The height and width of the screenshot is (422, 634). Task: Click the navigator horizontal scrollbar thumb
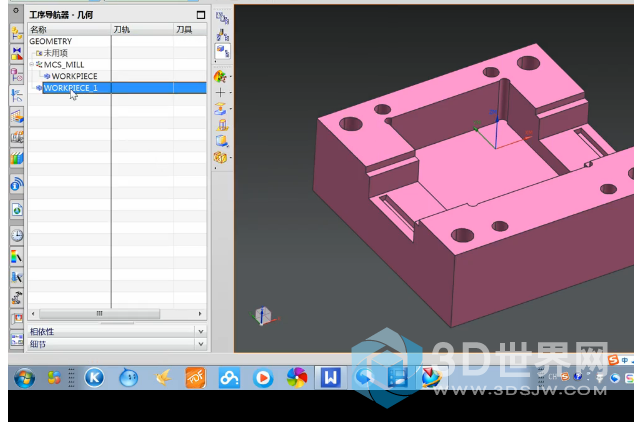click(x=99, y=314)
